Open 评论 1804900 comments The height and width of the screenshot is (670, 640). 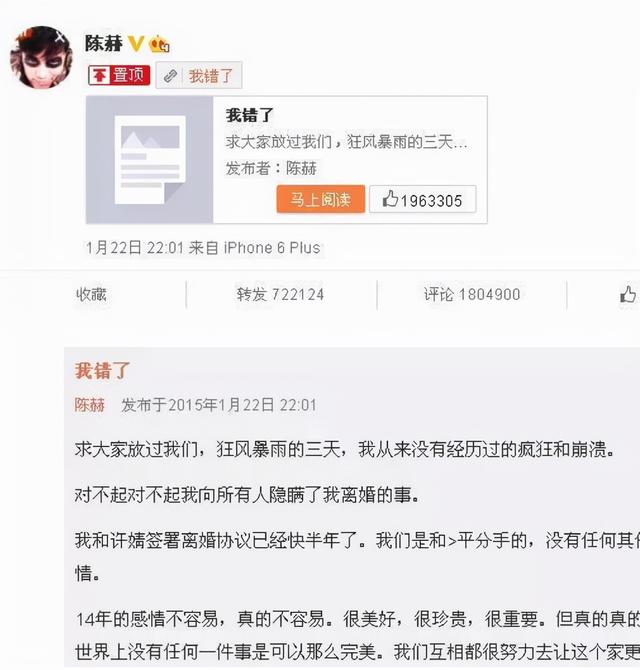[x=472, y=294]
